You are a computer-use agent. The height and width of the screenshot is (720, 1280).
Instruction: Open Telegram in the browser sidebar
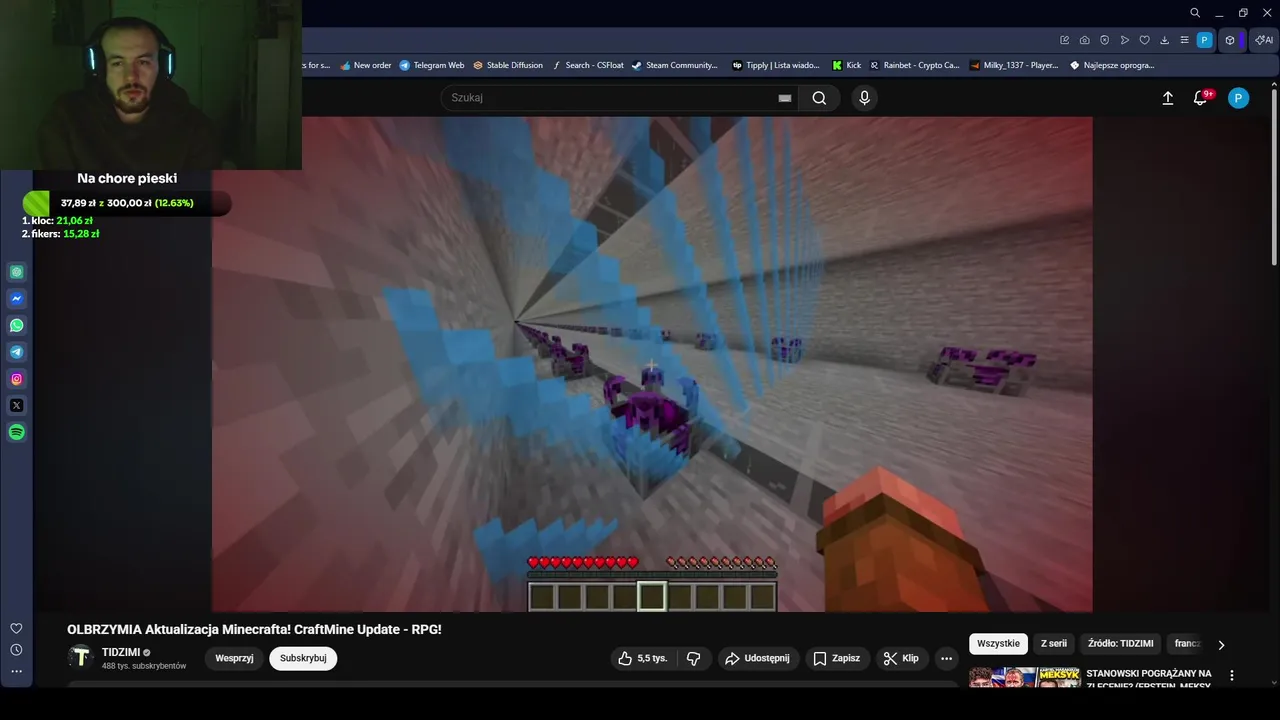[x=16, y=352]
